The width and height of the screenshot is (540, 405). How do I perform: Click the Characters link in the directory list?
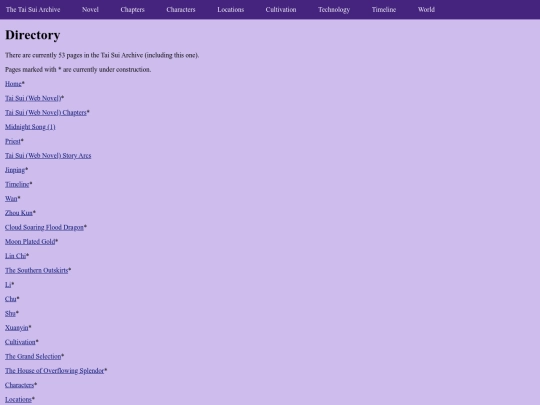(x=20, y=385)
